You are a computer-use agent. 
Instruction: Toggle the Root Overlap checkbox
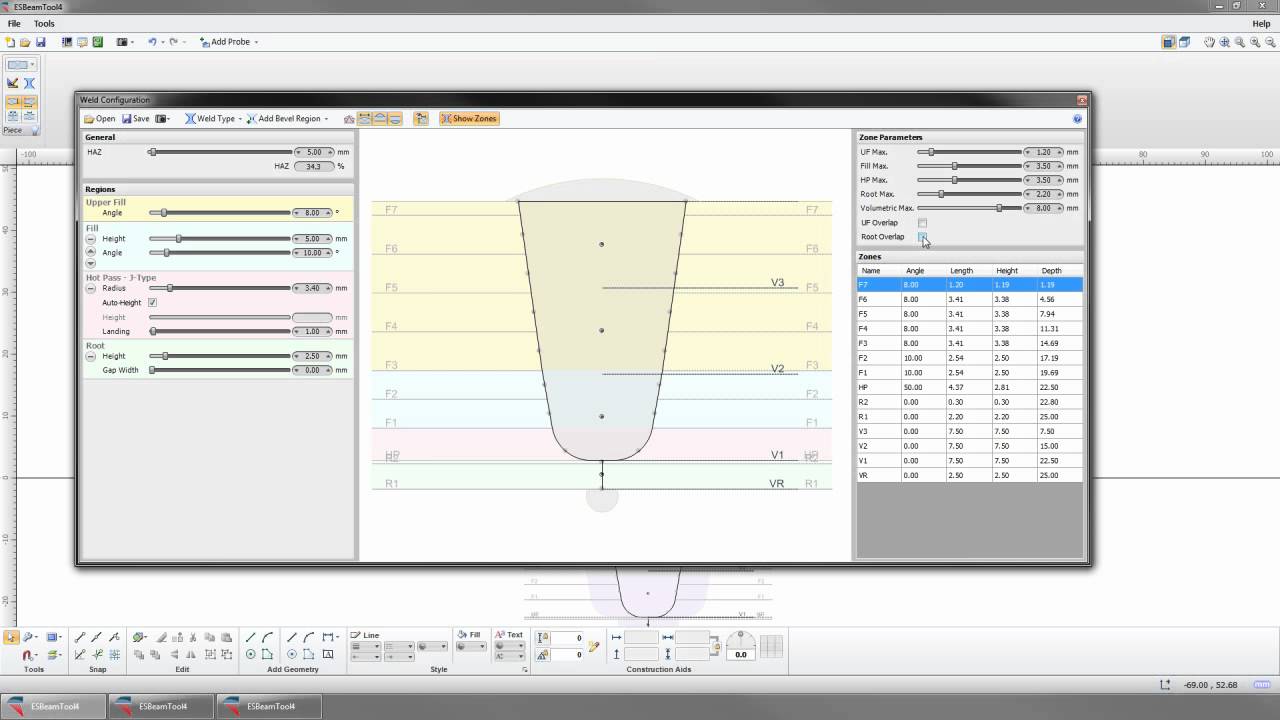click(922, 237)
